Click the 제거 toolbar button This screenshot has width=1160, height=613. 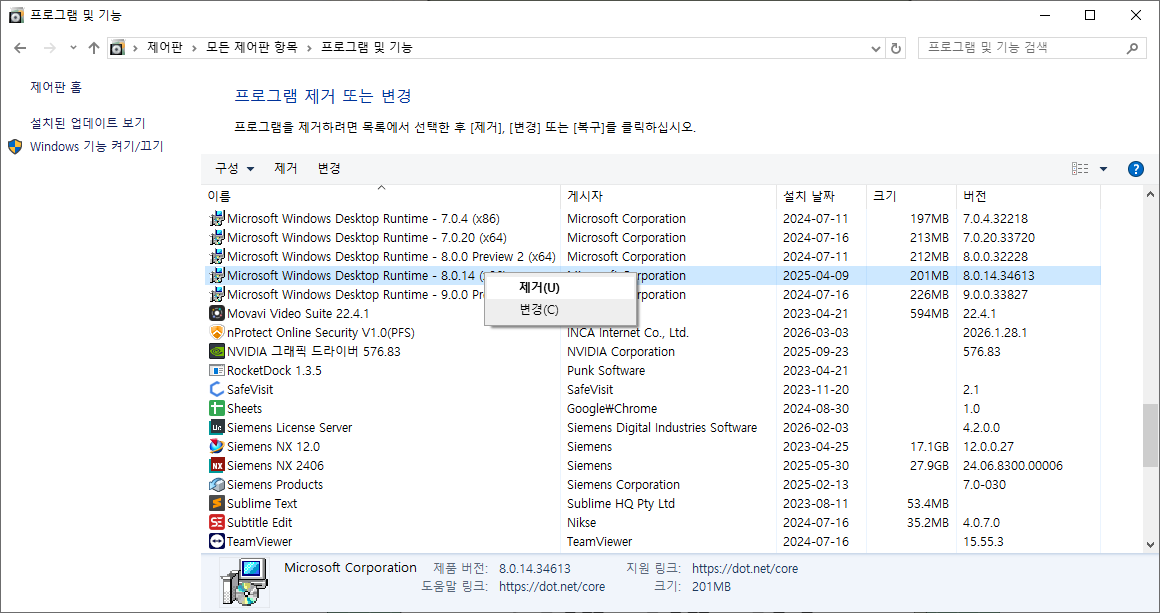[286, 169]
